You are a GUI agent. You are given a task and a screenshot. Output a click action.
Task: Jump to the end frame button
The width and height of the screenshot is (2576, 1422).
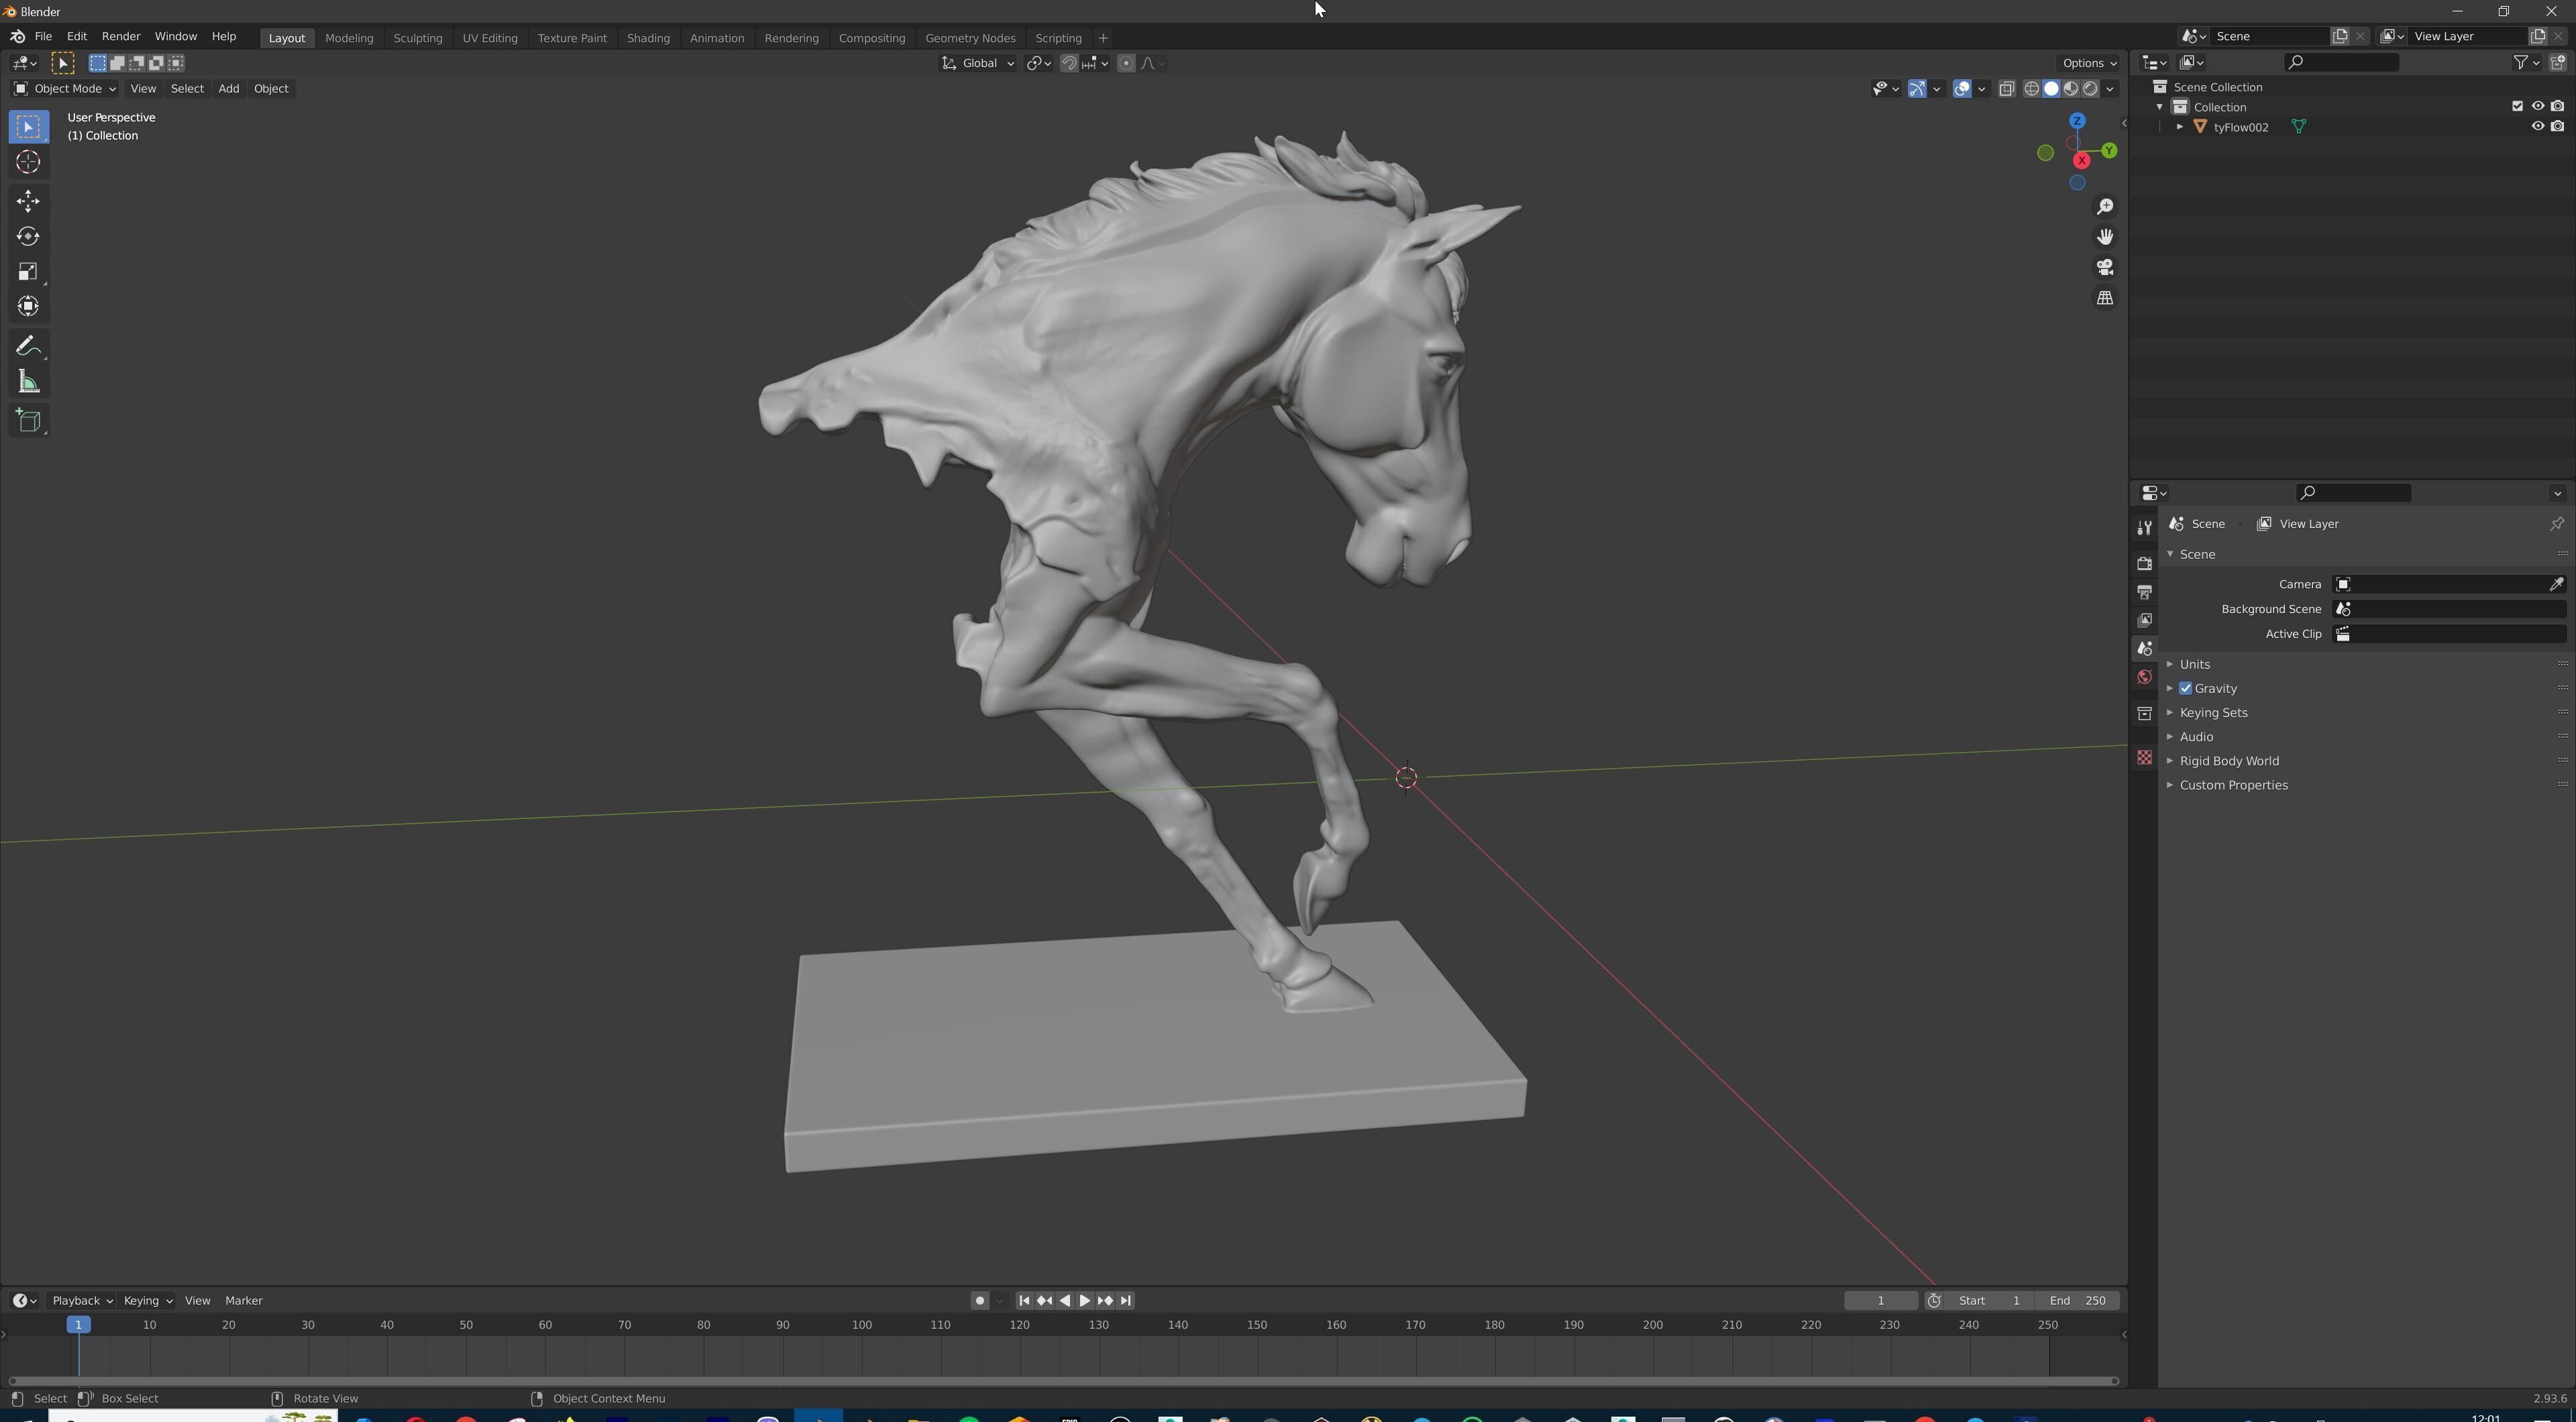pos(1125,1301)
